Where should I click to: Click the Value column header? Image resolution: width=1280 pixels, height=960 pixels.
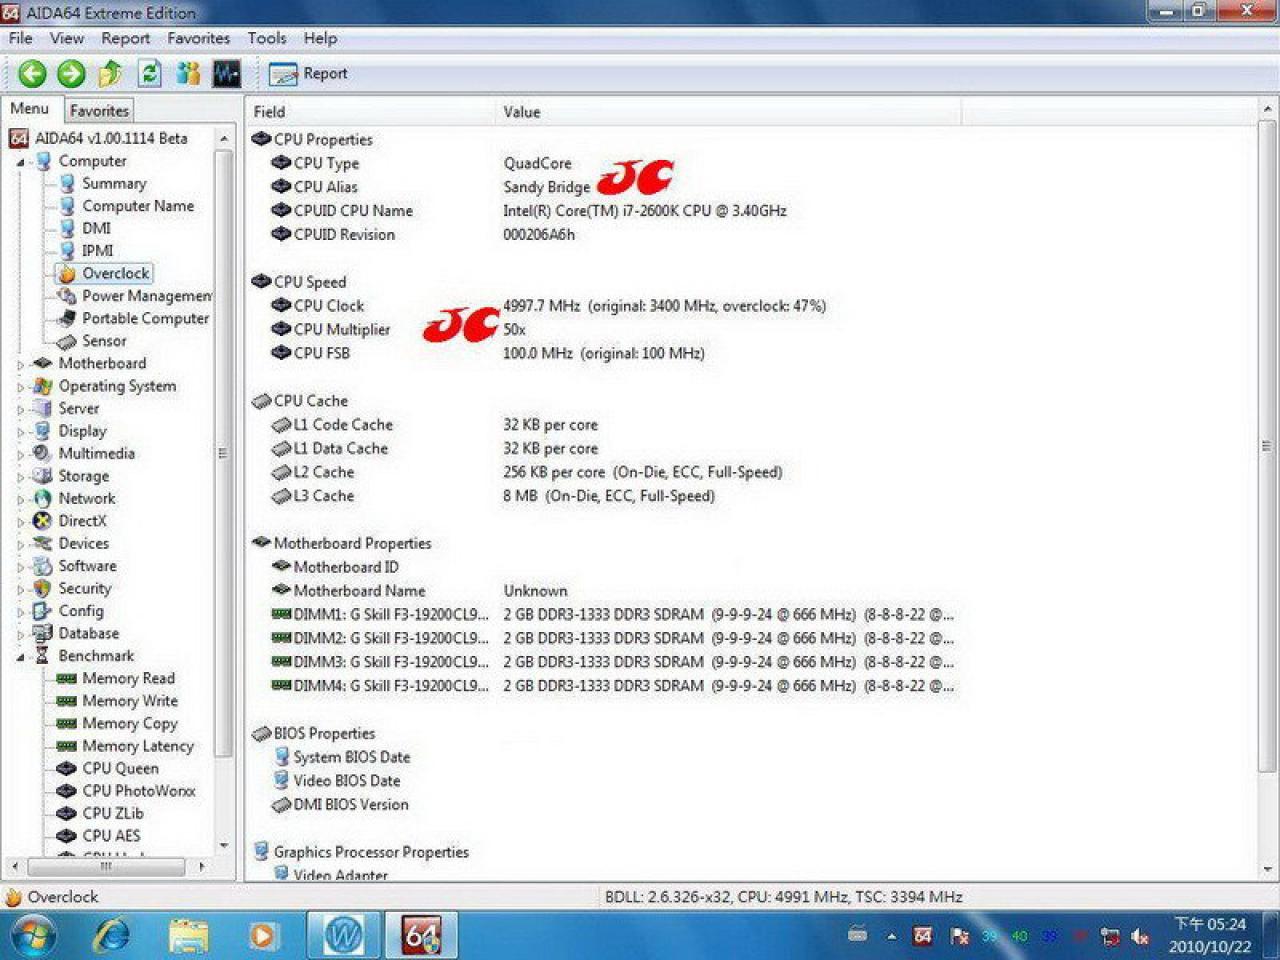click(x=728, y=112)
